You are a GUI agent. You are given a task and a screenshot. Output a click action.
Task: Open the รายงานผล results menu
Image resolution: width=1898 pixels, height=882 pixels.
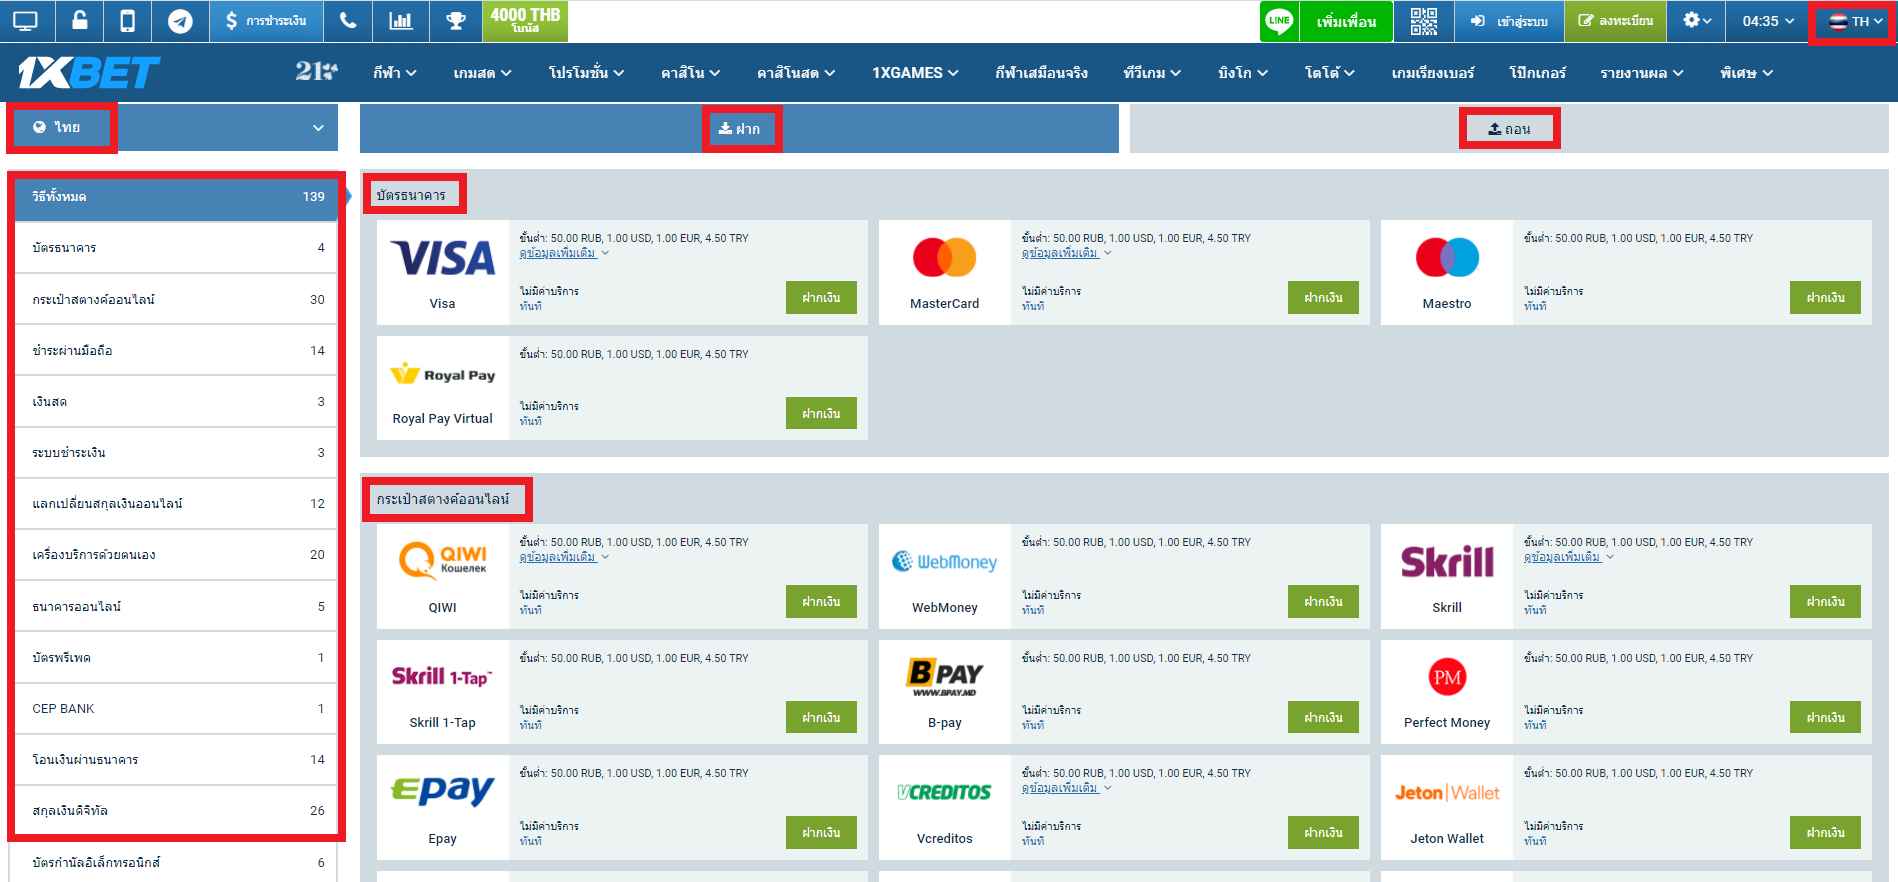(1642, 73)
